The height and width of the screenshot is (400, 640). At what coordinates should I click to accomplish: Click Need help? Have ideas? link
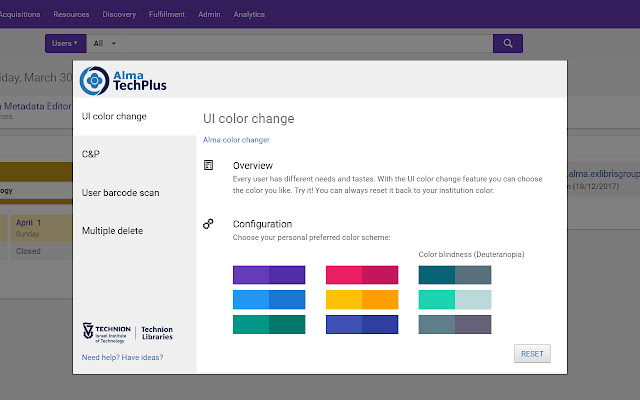(x=122, y=357)
